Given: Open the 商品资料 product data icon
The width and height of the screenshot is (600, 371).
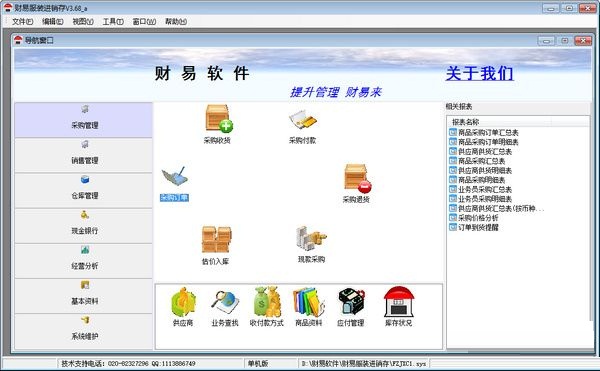Looking at the screenshot, I should click(308, 307).
